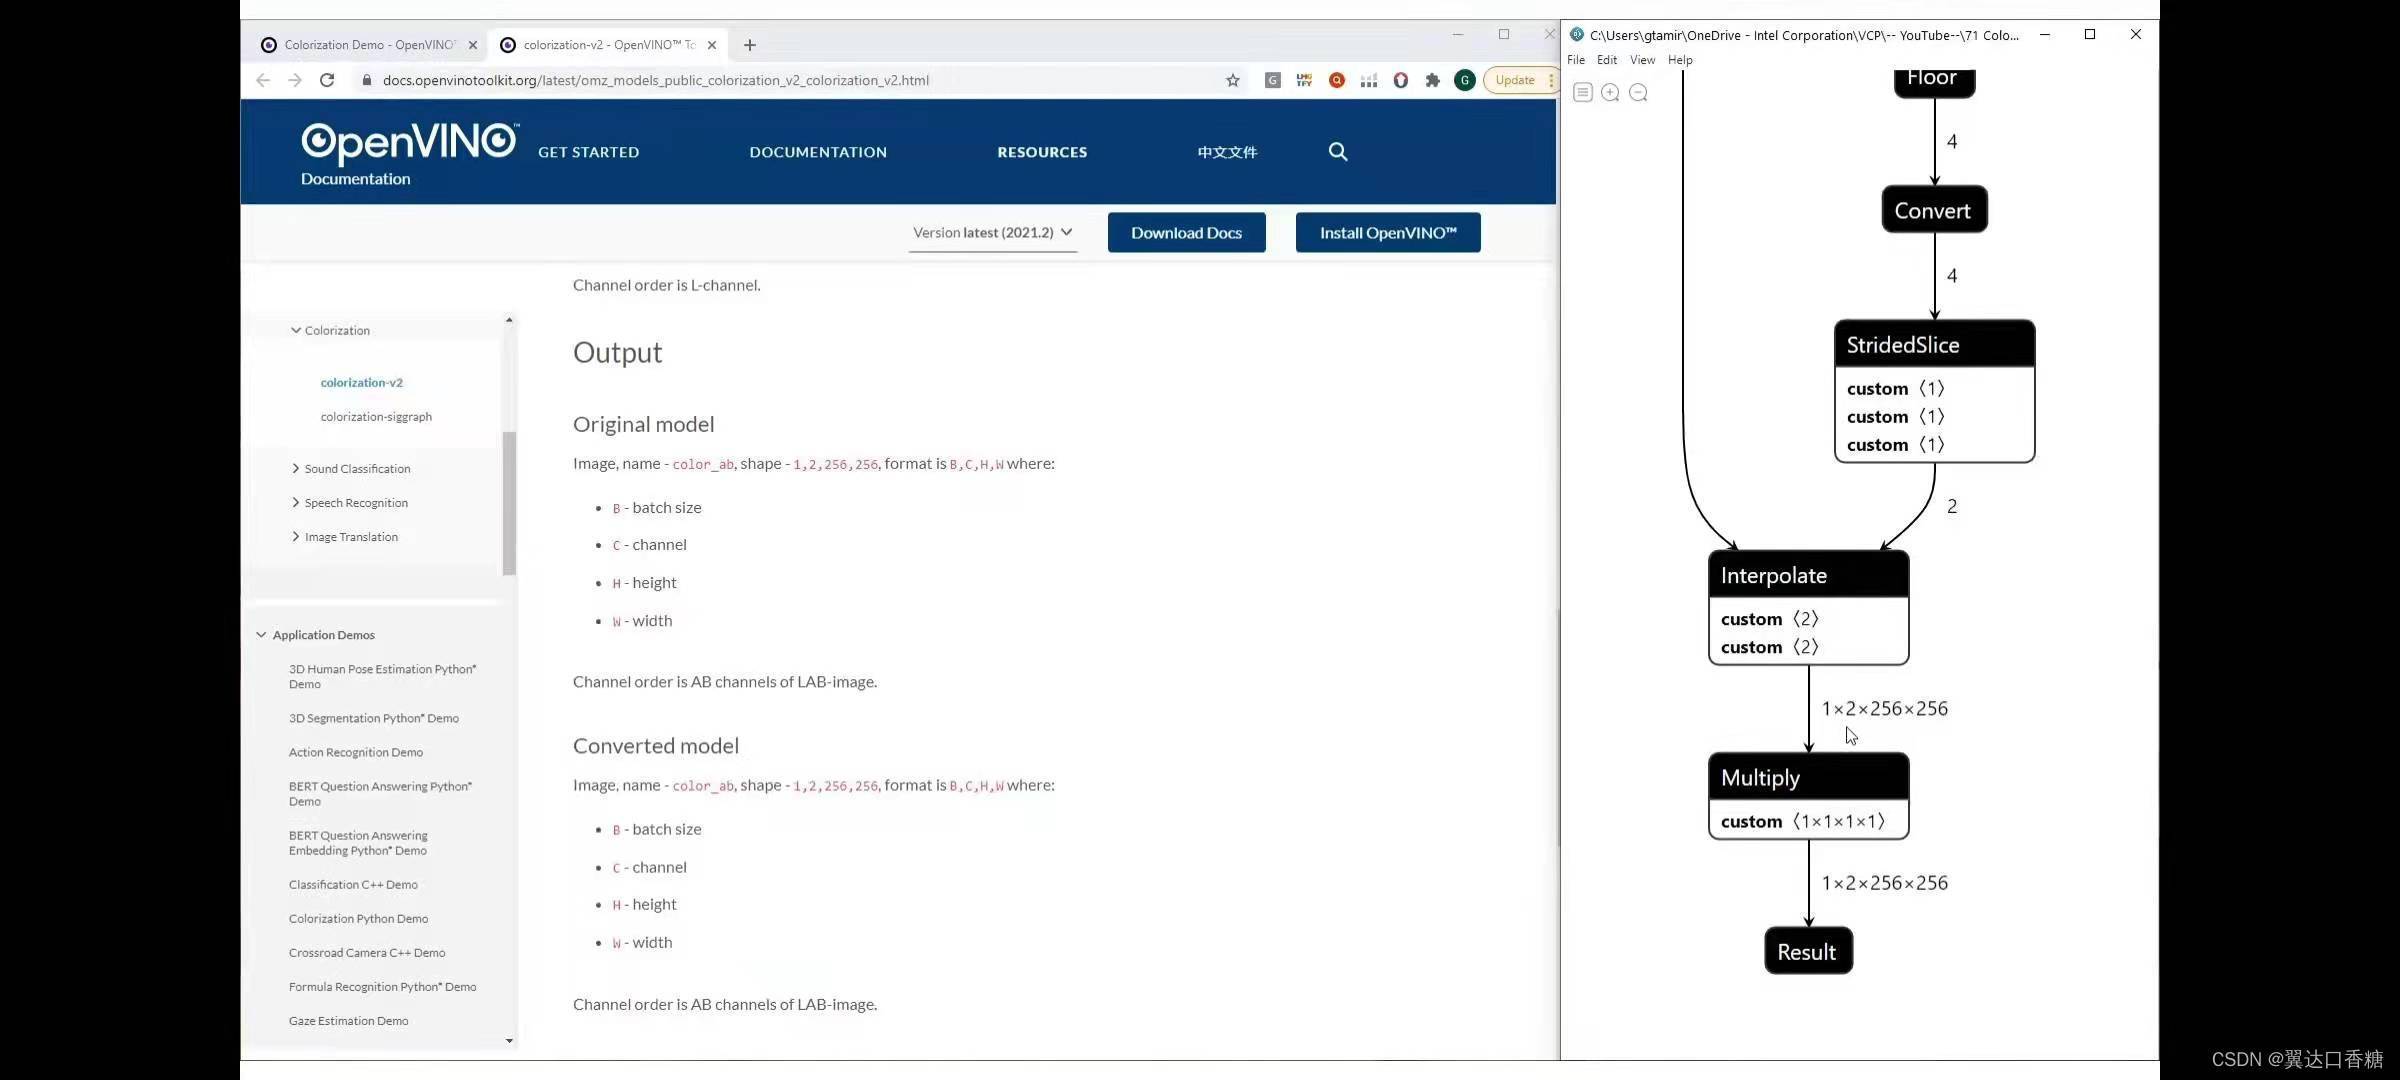Viewport: 2400px width, 1080px height.
Task: Close the colorization-v2 tab
Action: pos(712,45)
